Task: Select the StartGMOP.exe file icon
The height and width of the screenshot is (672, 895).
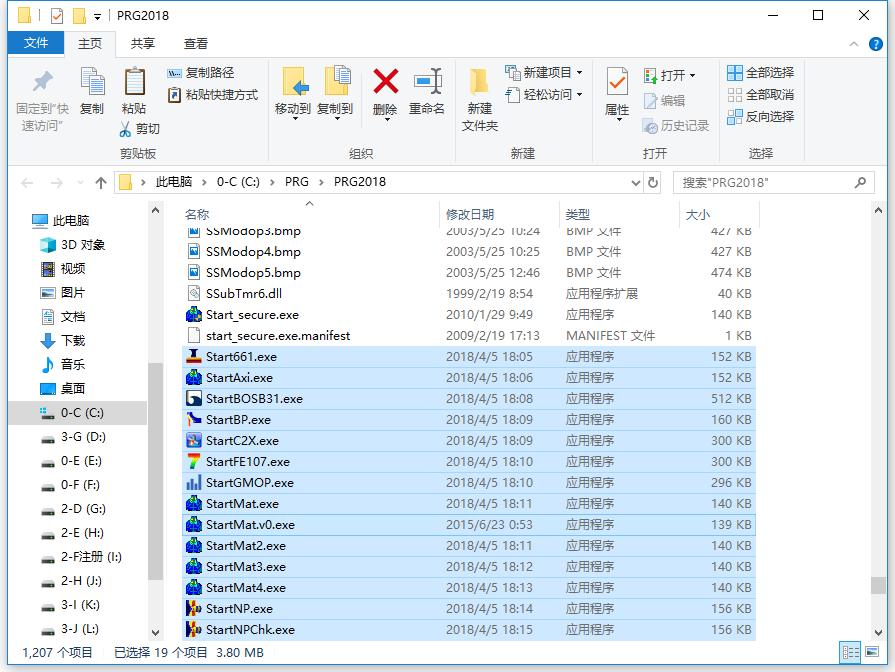Action: click(x=194, y=482)
